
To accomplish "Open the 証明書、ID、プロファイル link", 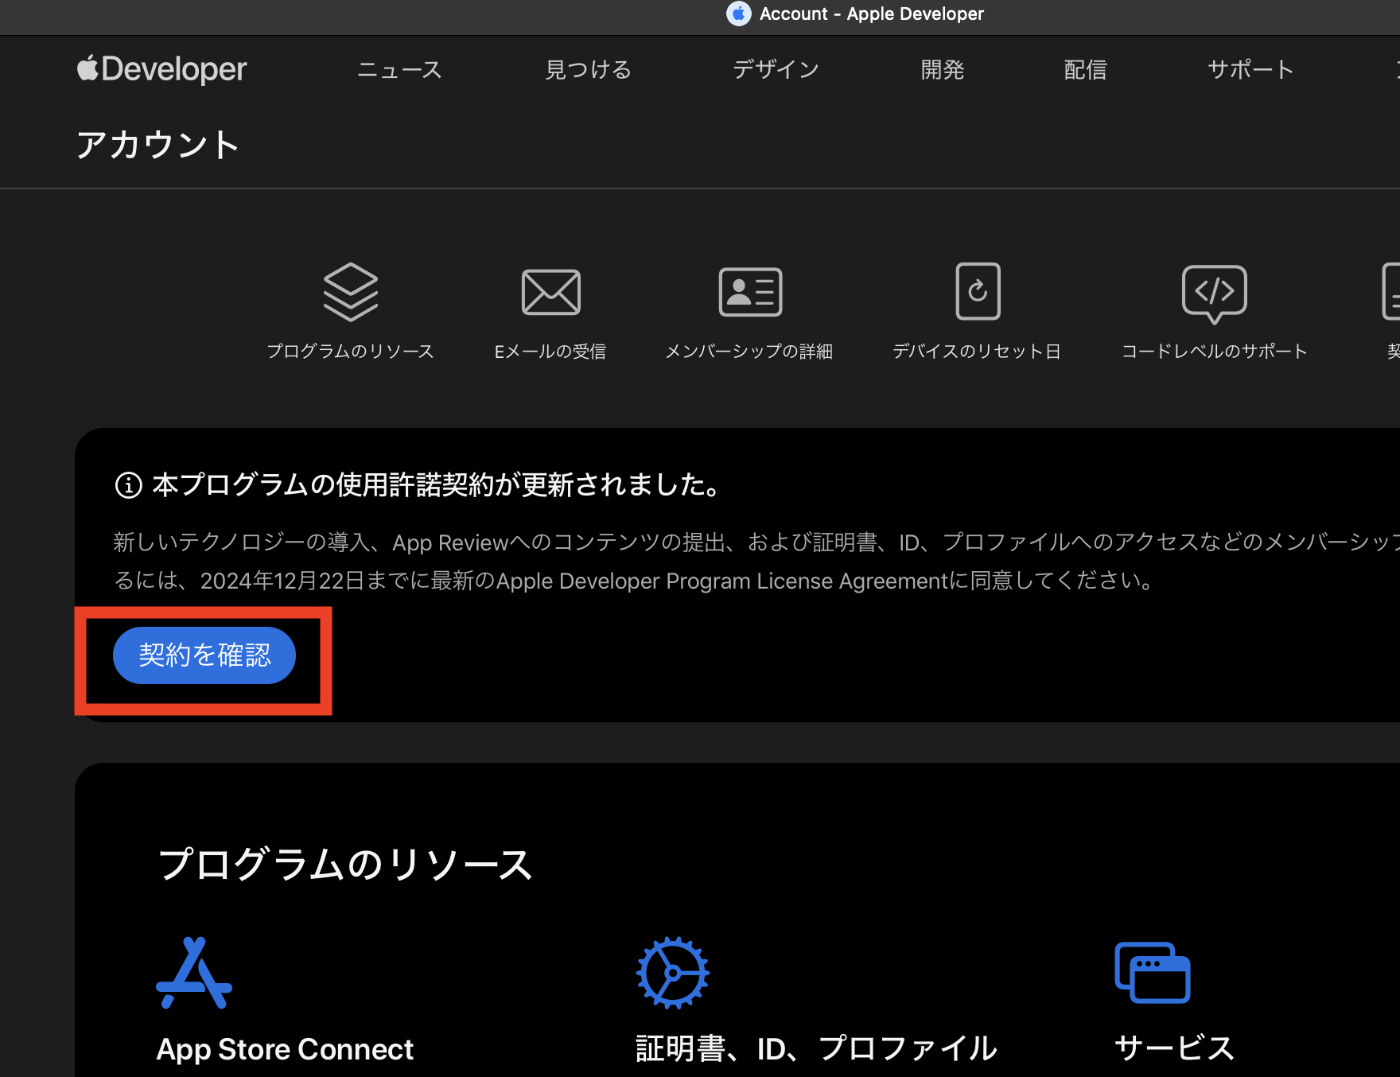I will pyautogui.click(x=817, y=1049).
